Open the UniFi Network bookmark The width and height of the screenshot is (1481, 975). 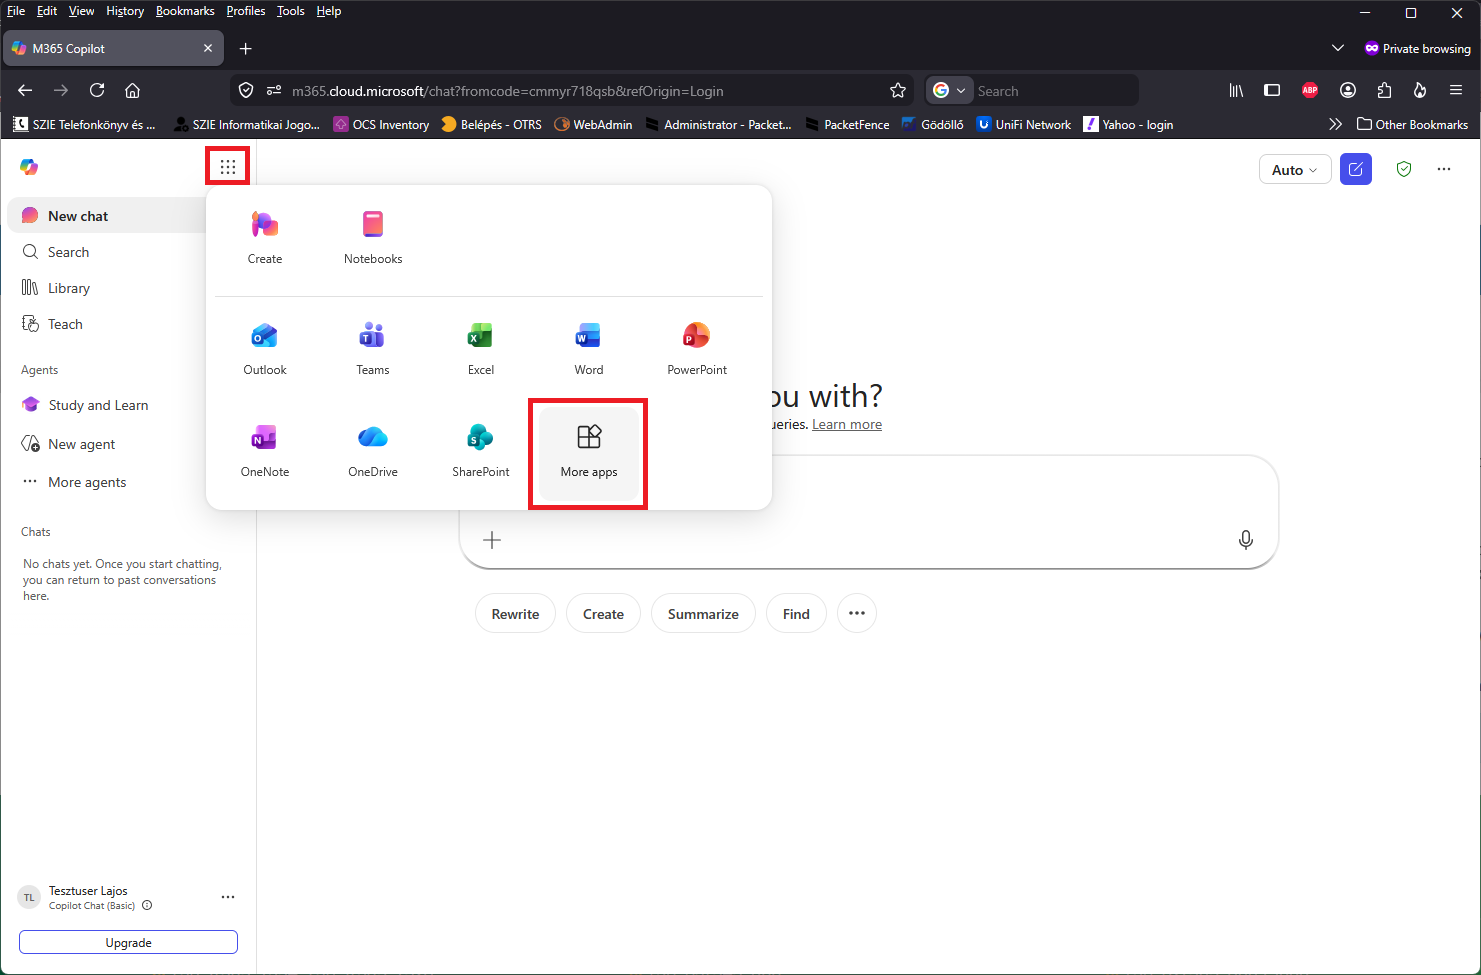1023,124
